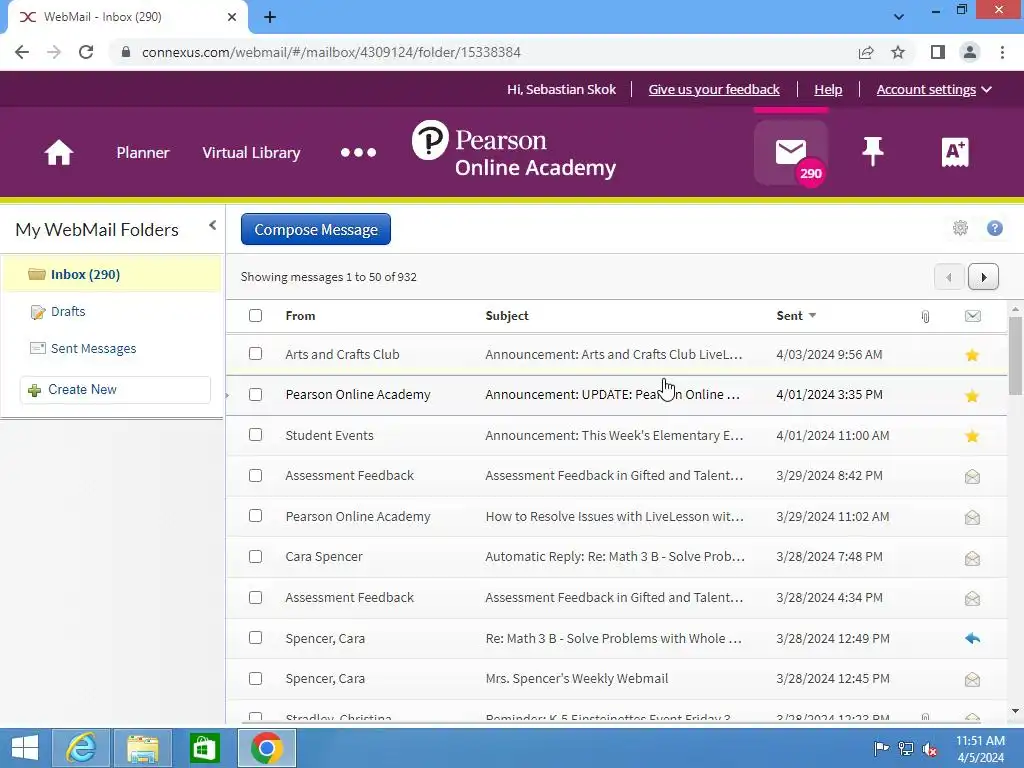
Task: Bookmark this page with star icon
Action: pyautogui.click(x=898, y=52)
